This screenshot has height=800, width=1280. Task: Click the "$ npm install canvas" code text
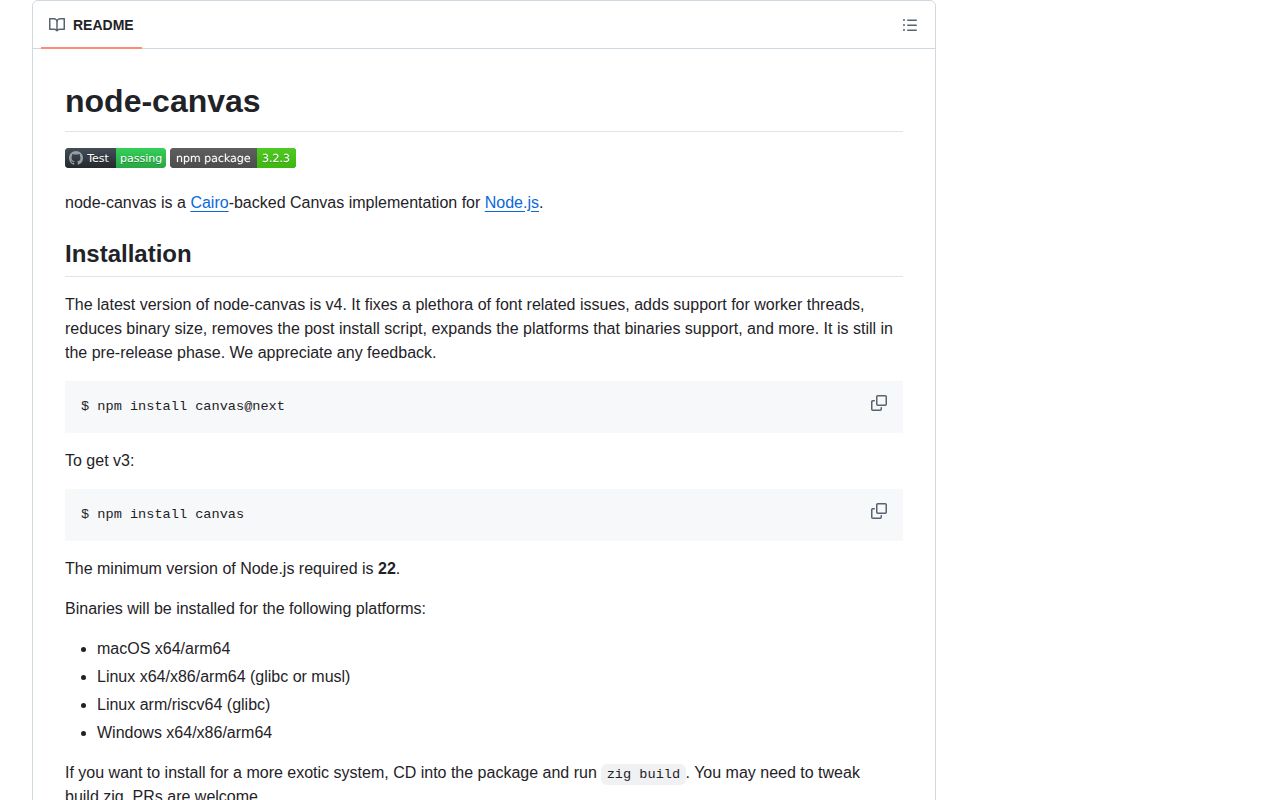click(163, 514)
